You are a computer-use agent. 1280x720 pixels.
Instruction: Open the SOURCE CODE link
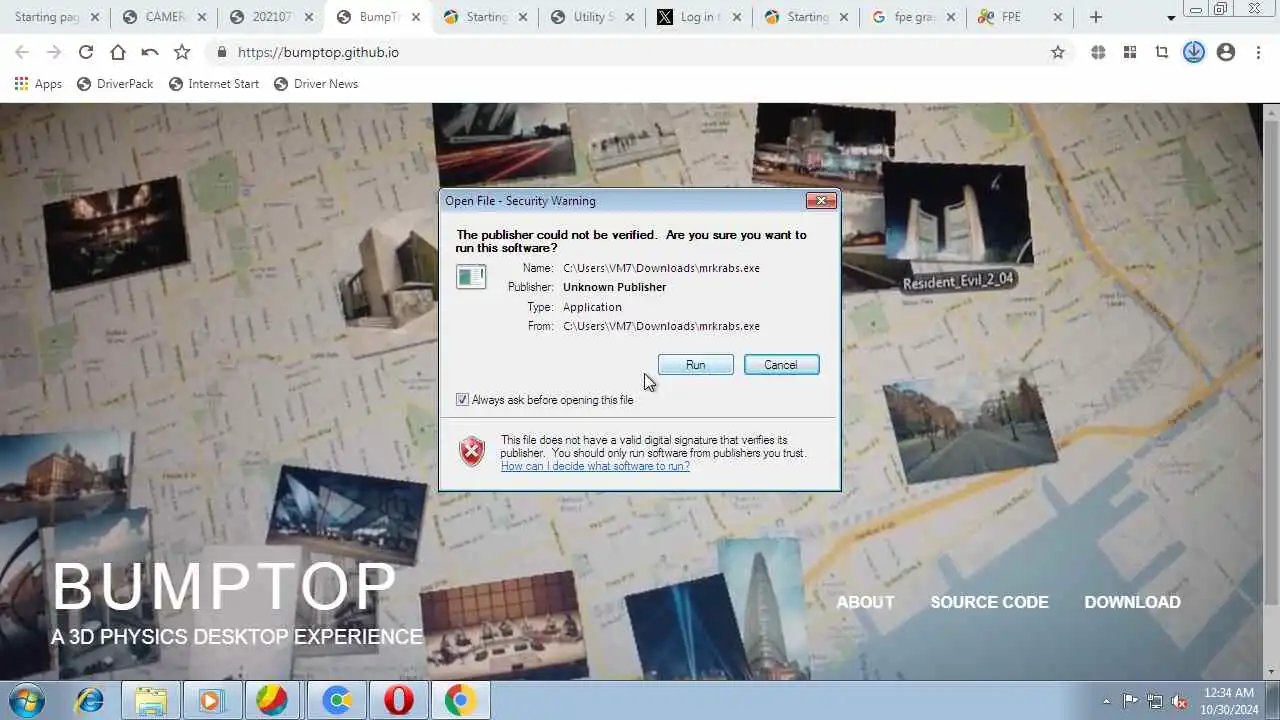[x=989, y=602]
